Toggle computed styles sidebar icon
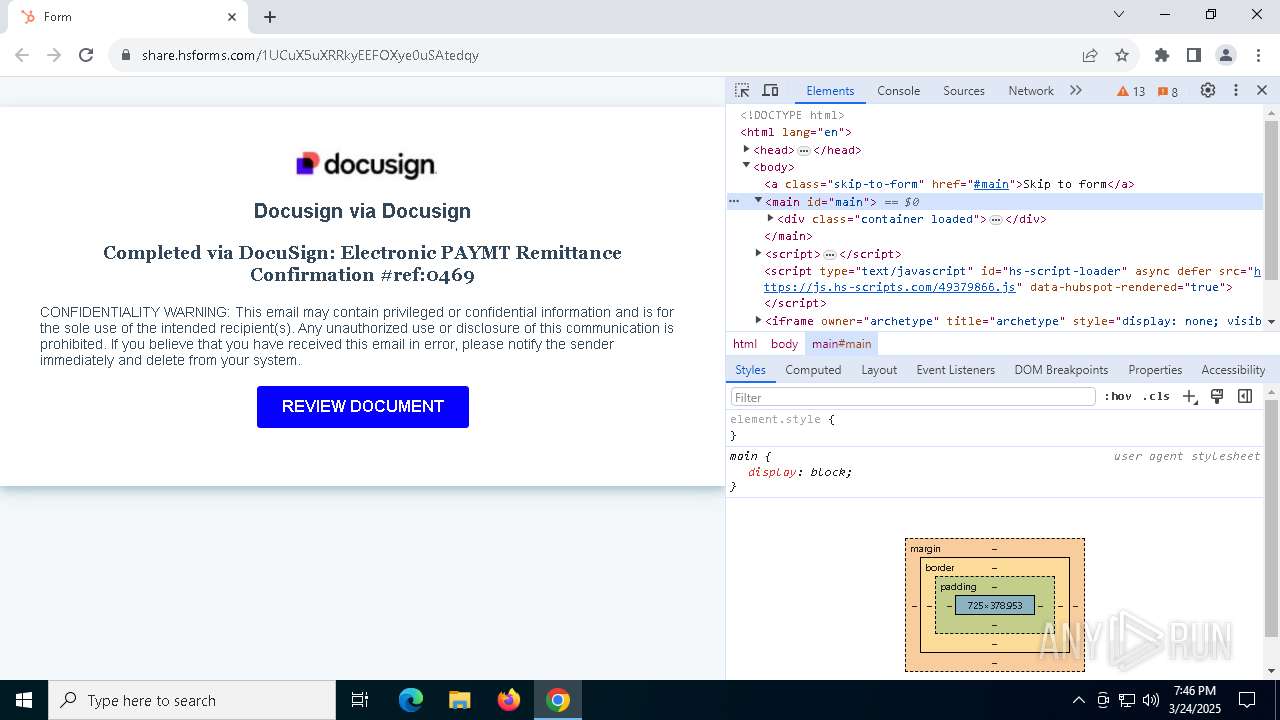 point(1245,397)
